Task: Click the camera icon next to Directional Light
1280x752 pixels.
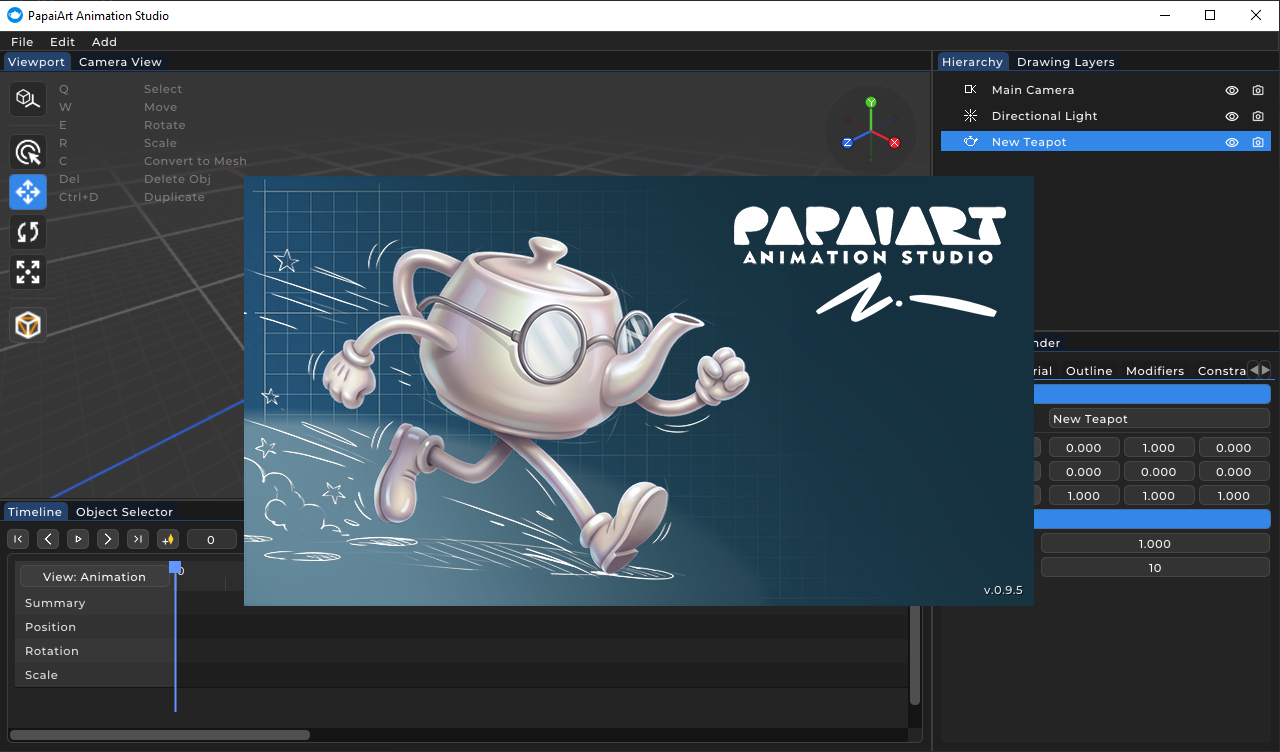Action: [x=1257, y=116]
